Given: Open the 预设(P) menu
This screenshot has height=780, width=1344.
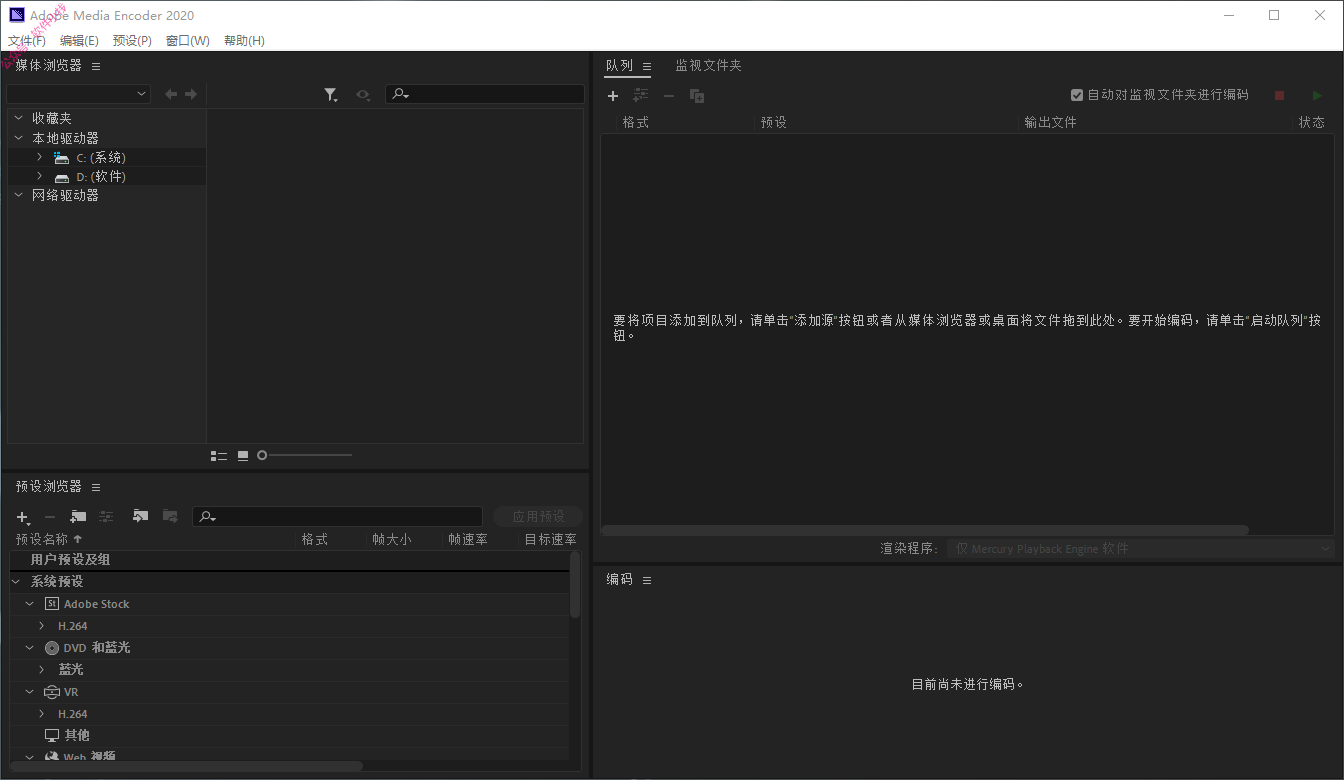Looking at the screenshot, I should click(x=132, y=41).
